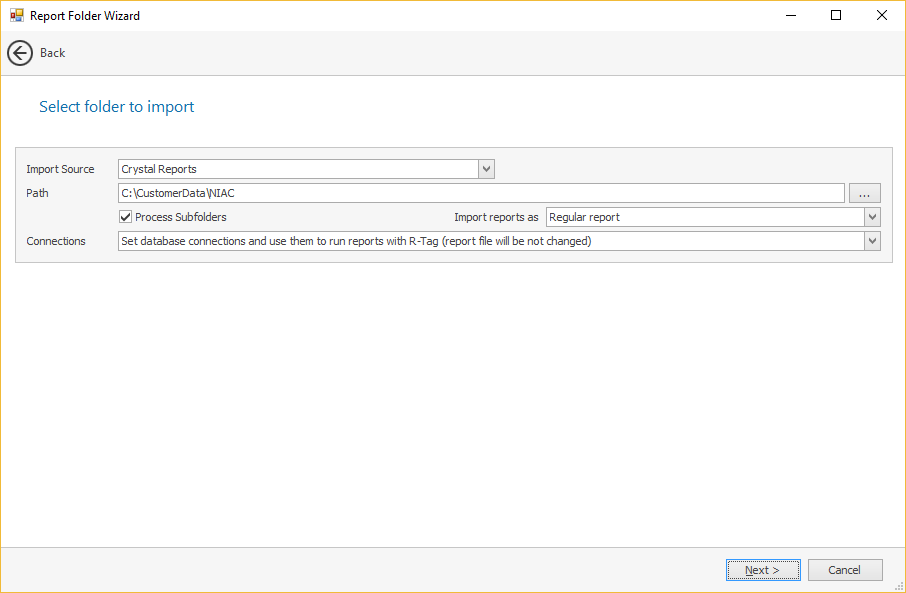Click the Back text label
The image size is (906, 593).
(52, 53)
